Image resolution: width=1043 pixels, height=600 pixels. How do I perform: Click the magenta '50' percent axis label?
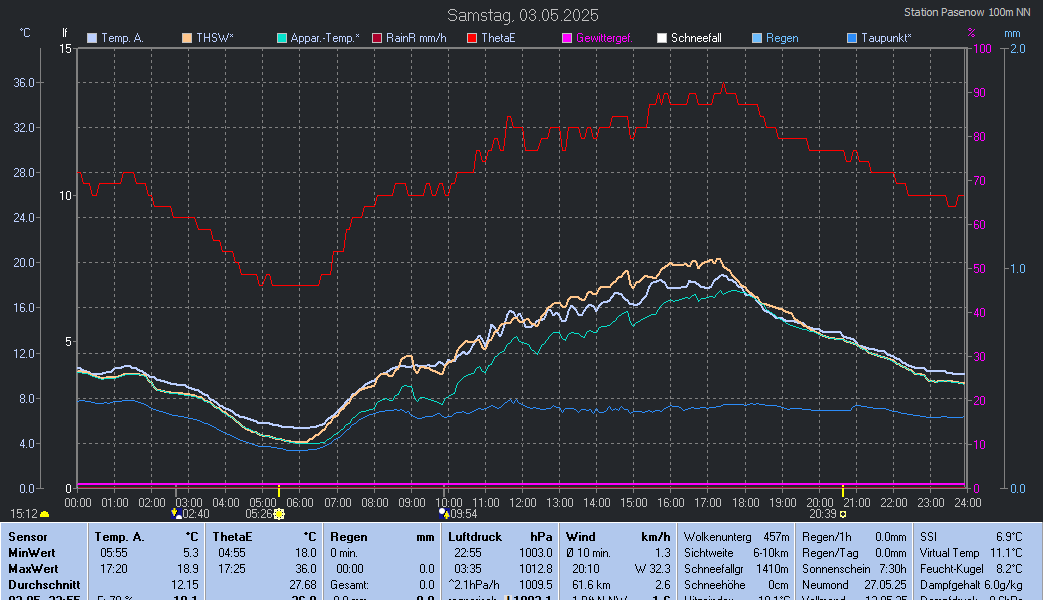[980, 269]
